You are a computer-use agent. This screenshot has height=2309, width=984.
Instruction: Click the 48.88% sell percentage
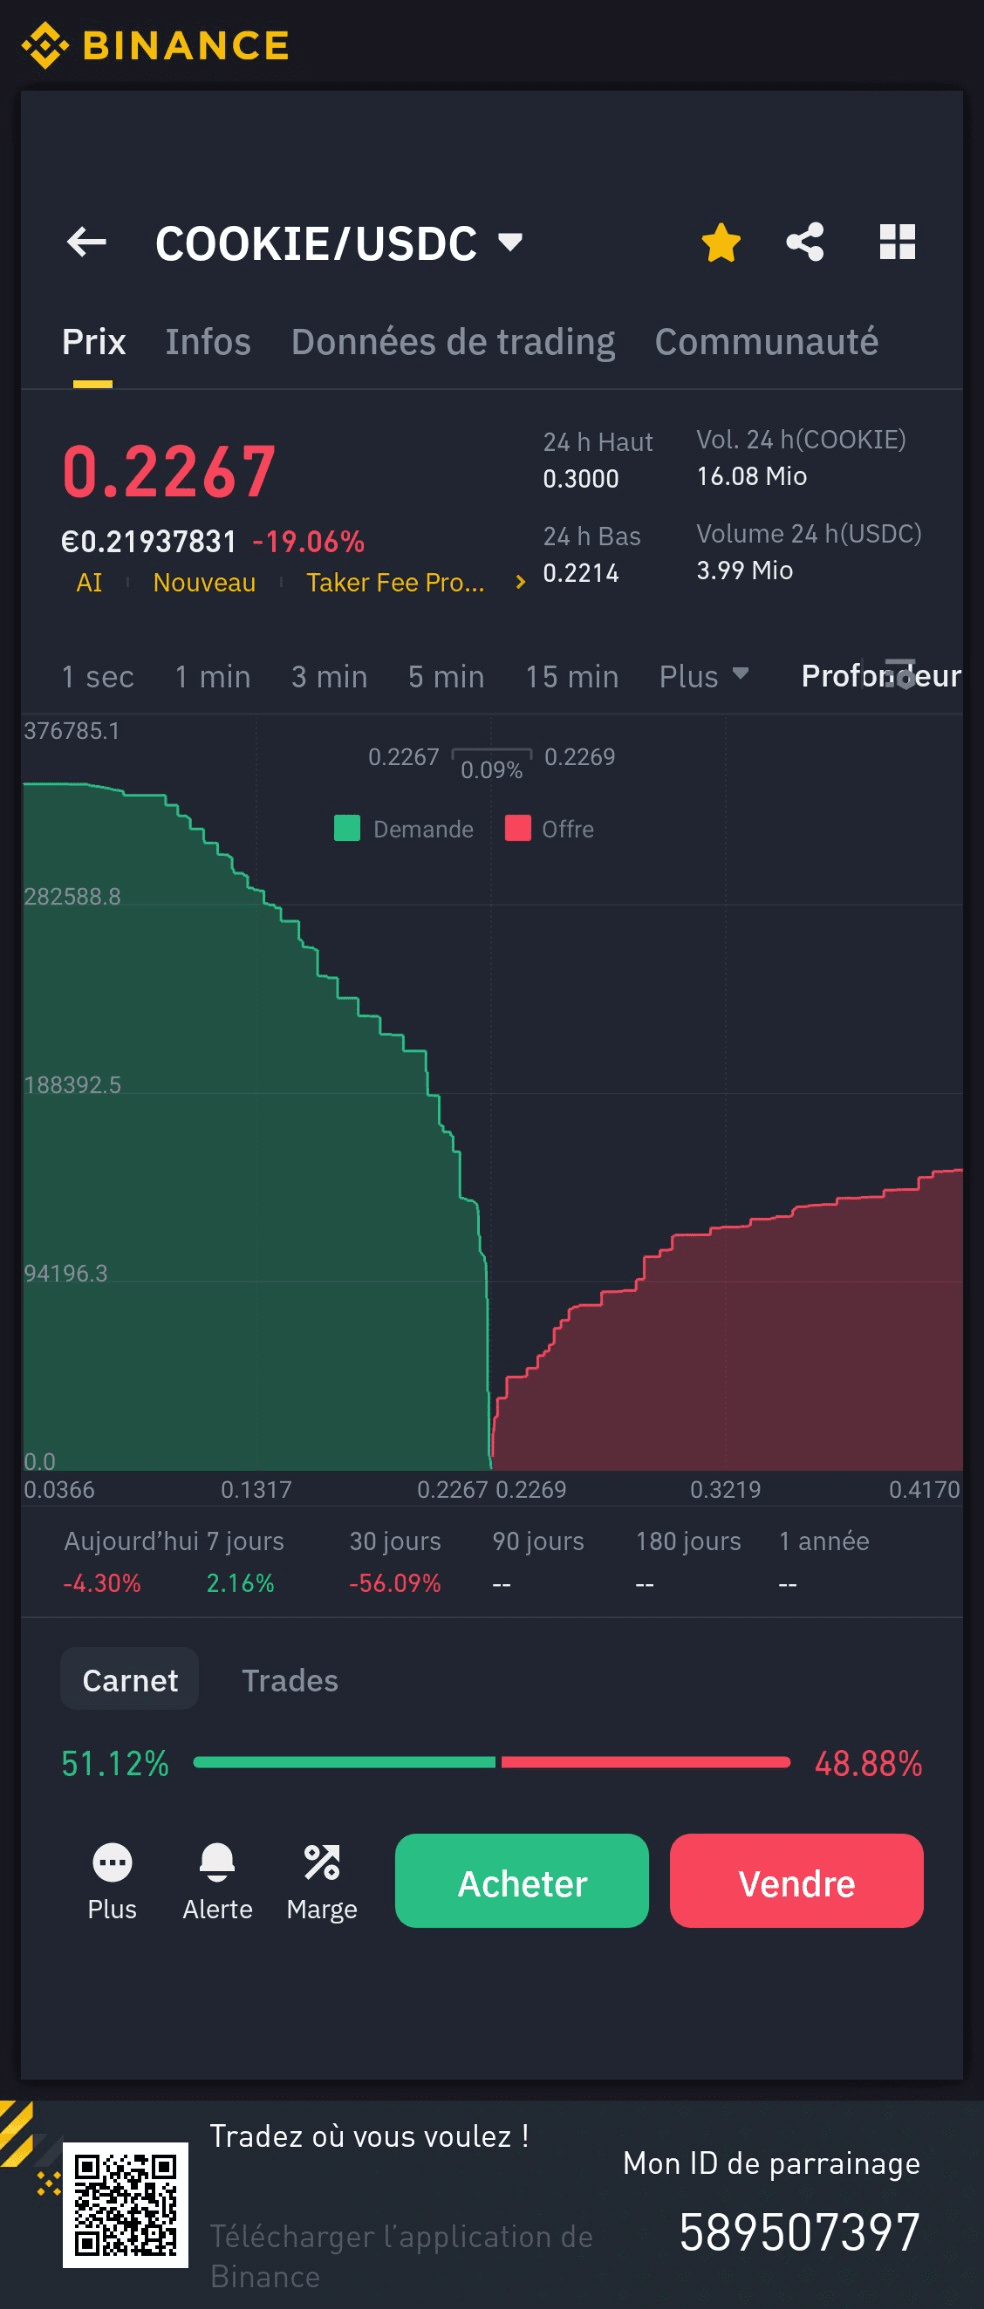tap(868, 1763)
